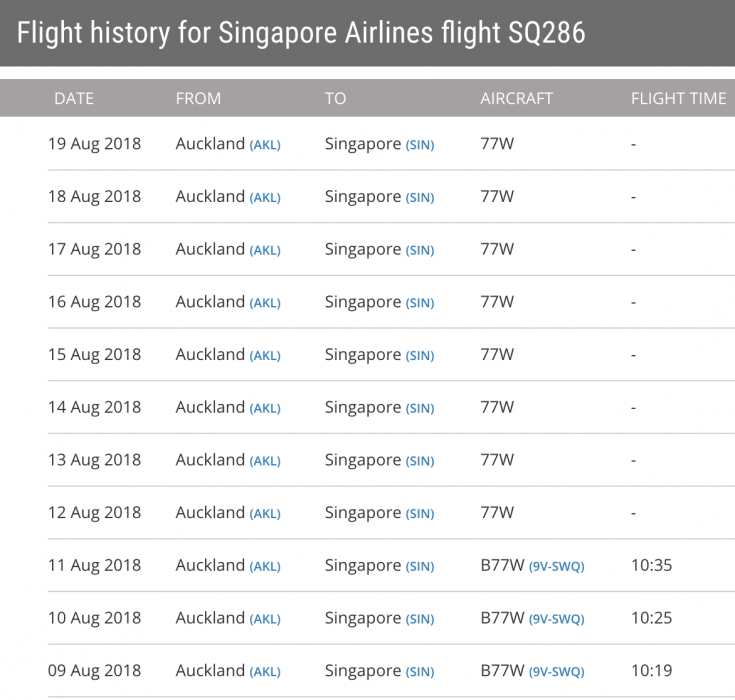Open 9V-SWQ aircraft link for 10 Aug 2018

click(556, 619)
